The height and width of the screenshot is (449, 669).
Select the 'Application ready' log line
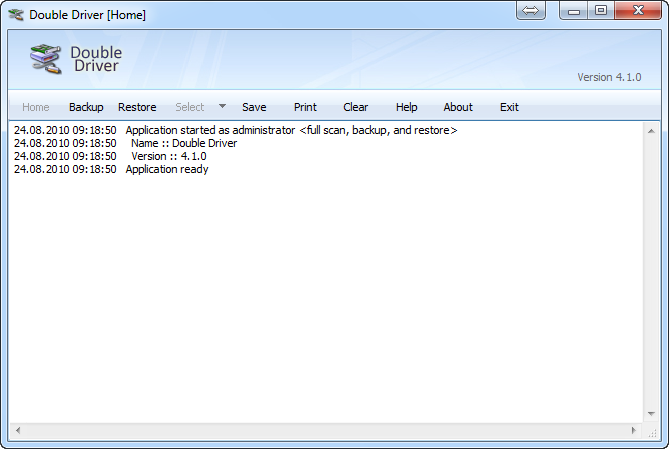click(111, 169)
